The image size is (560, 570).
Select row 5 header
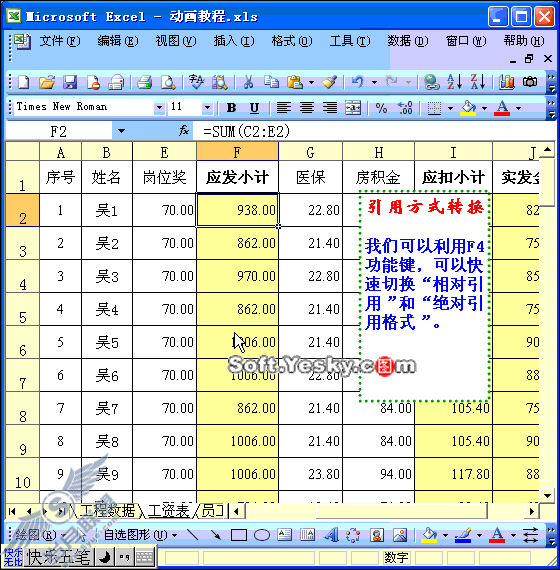(23, 309)
